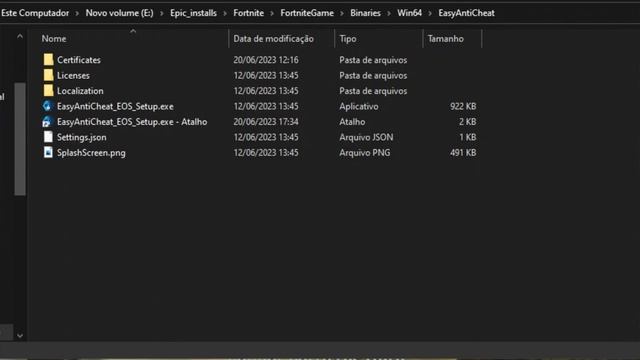Click Pasta de arquivos type for Licenses
This screenshot has width=640, height=360.
pyautogui.click(x=373, y=76)
